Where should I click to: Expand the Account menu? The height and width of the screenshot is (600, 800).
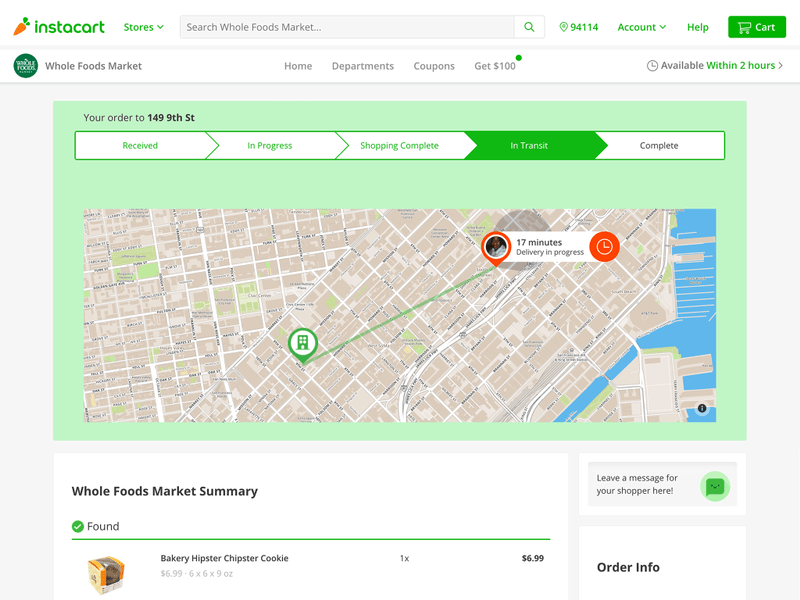pyautogui.click(x=641, y=27)
